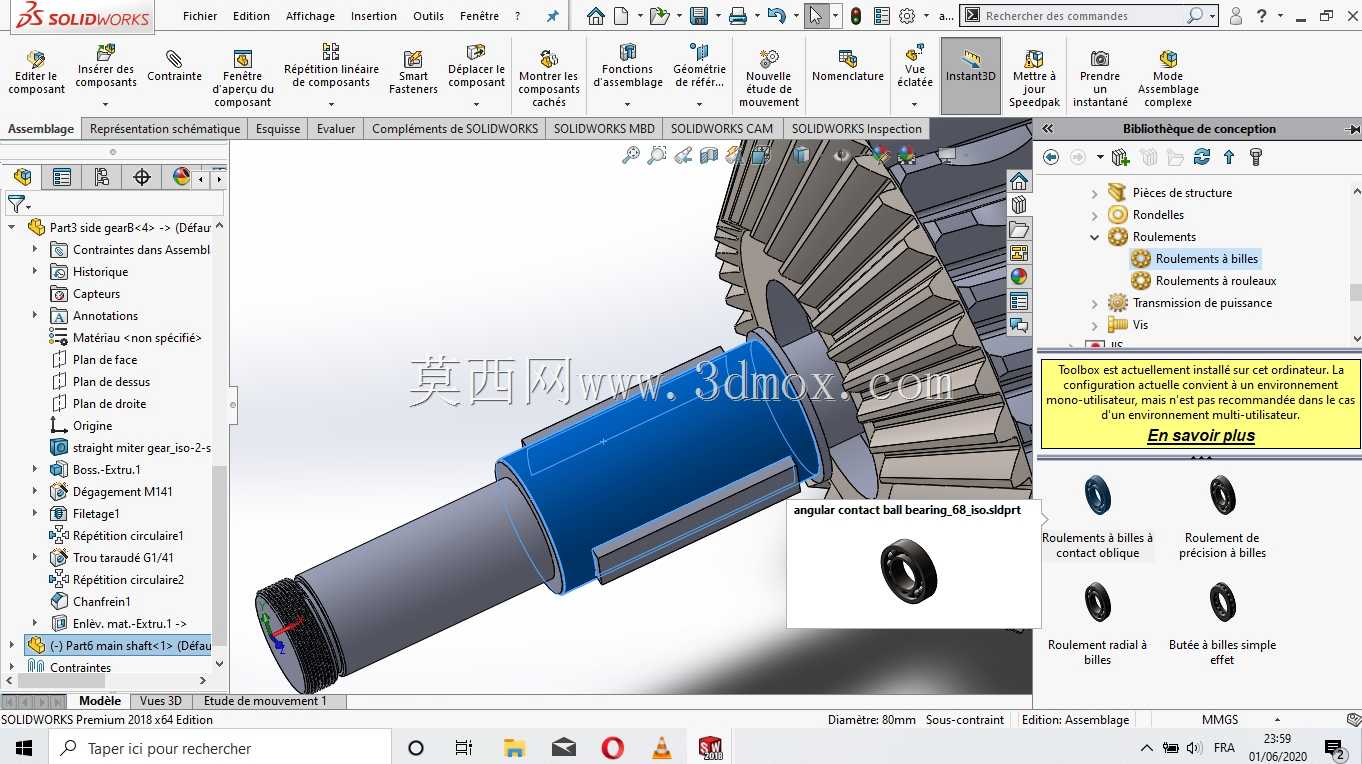Click MMGS unit system in status bar

click(1220, 719)
